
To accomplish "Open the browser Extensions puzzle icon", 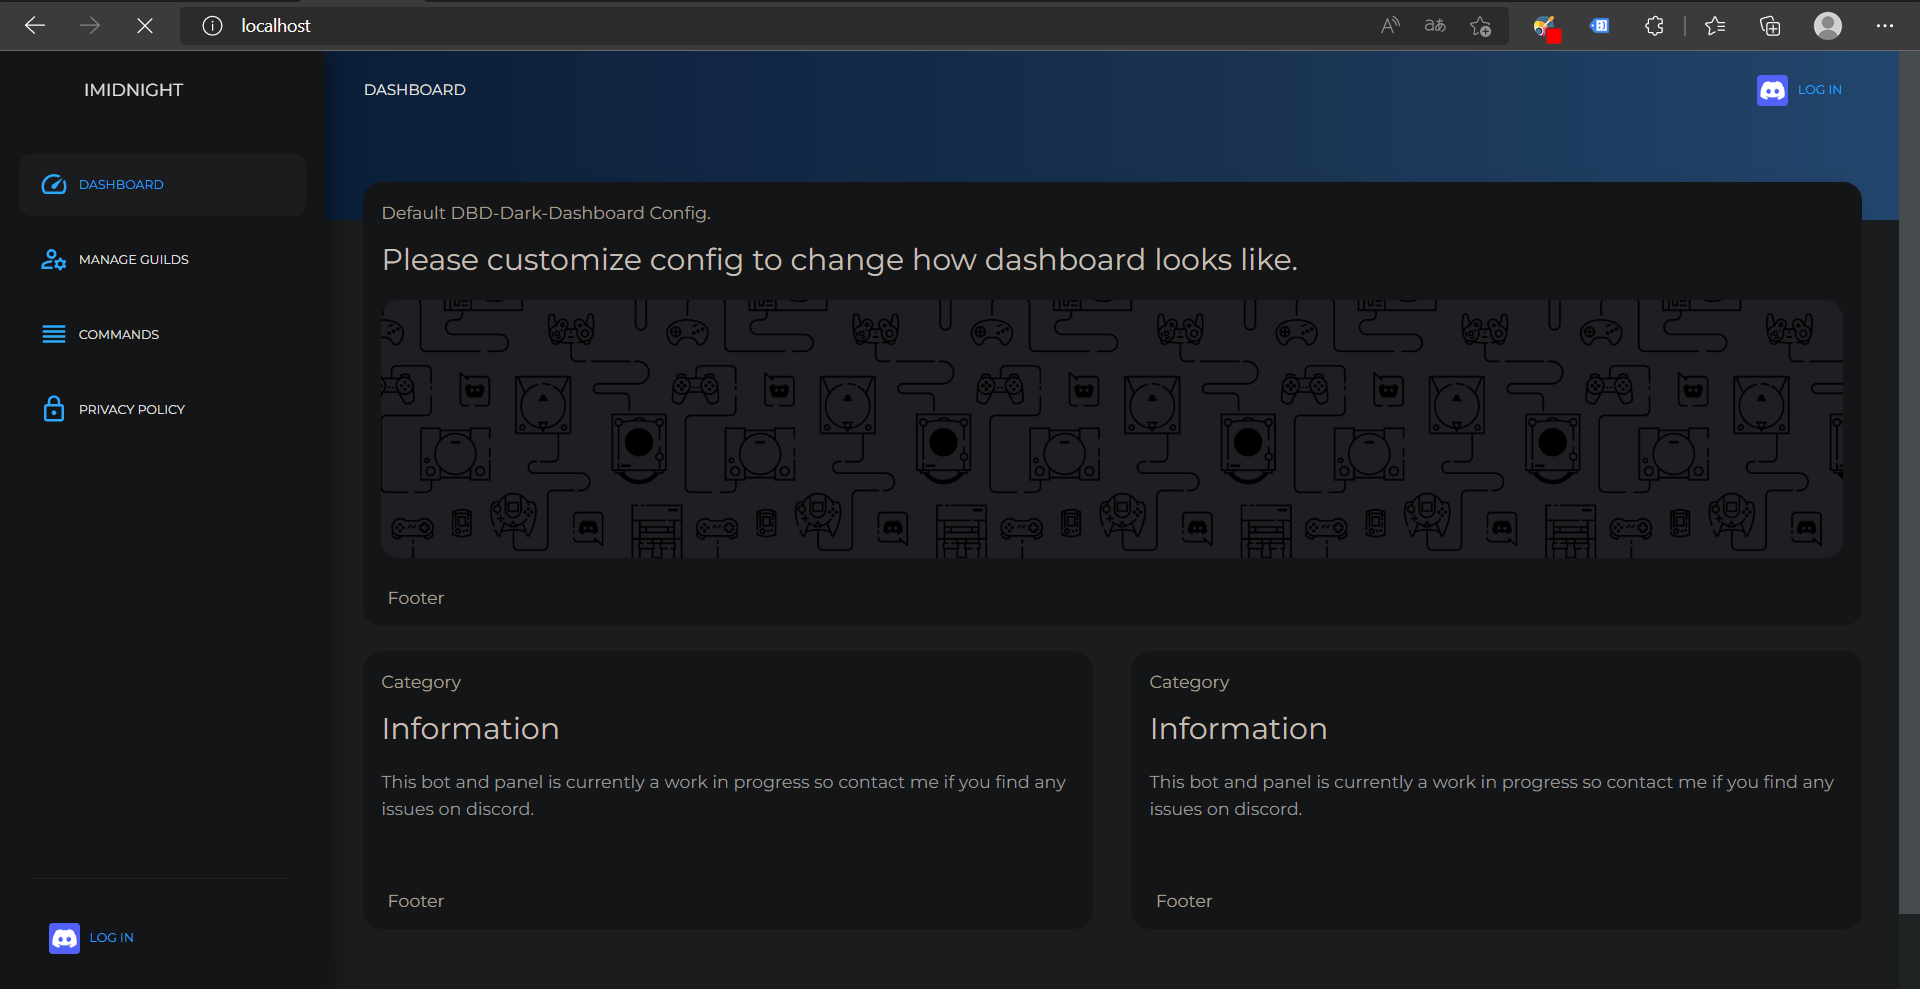I will point(1654,26).
